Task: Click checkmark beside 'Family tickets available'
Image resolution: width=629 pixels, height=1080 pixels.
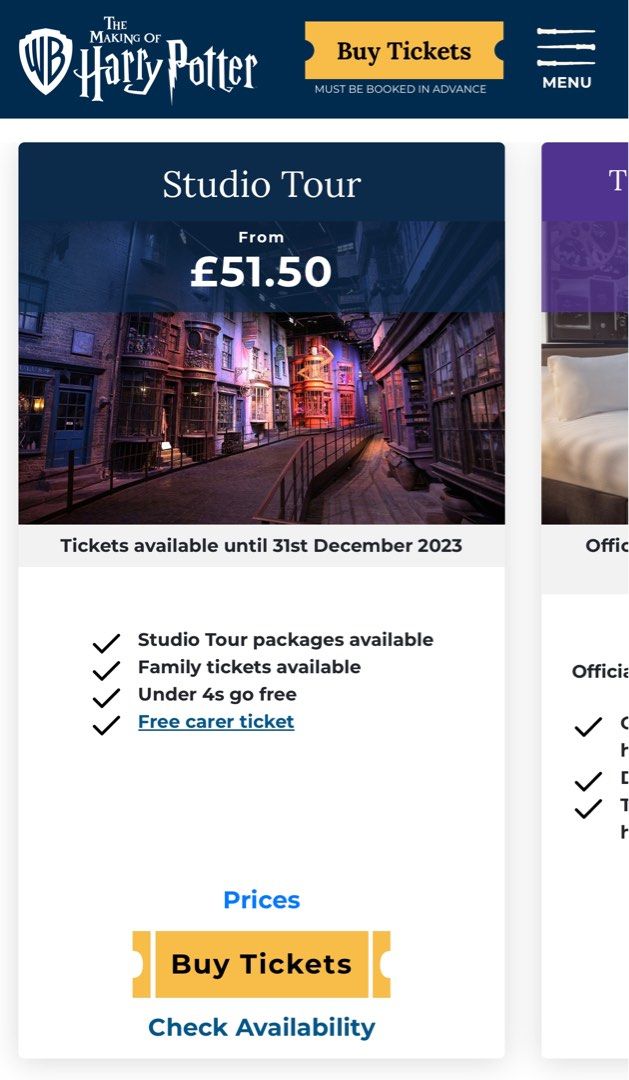Action: tap(108, 667)
